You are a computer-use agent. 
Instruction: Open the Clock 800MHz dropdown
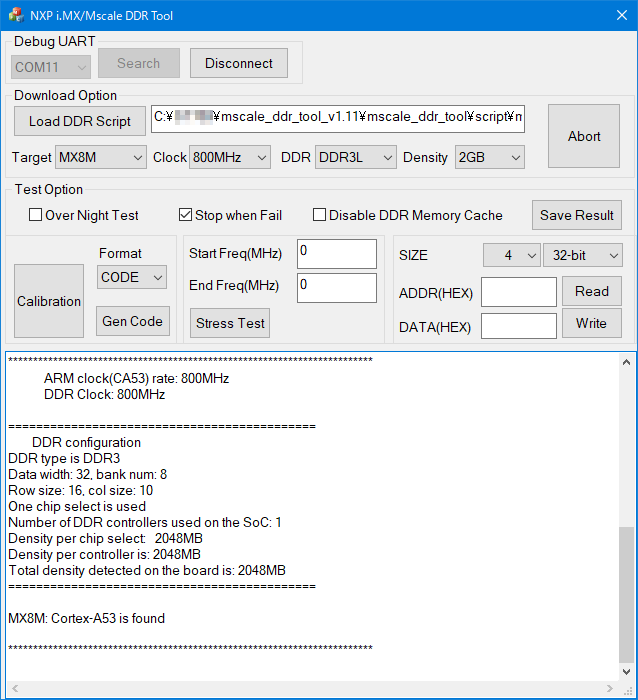coord(230,157)
